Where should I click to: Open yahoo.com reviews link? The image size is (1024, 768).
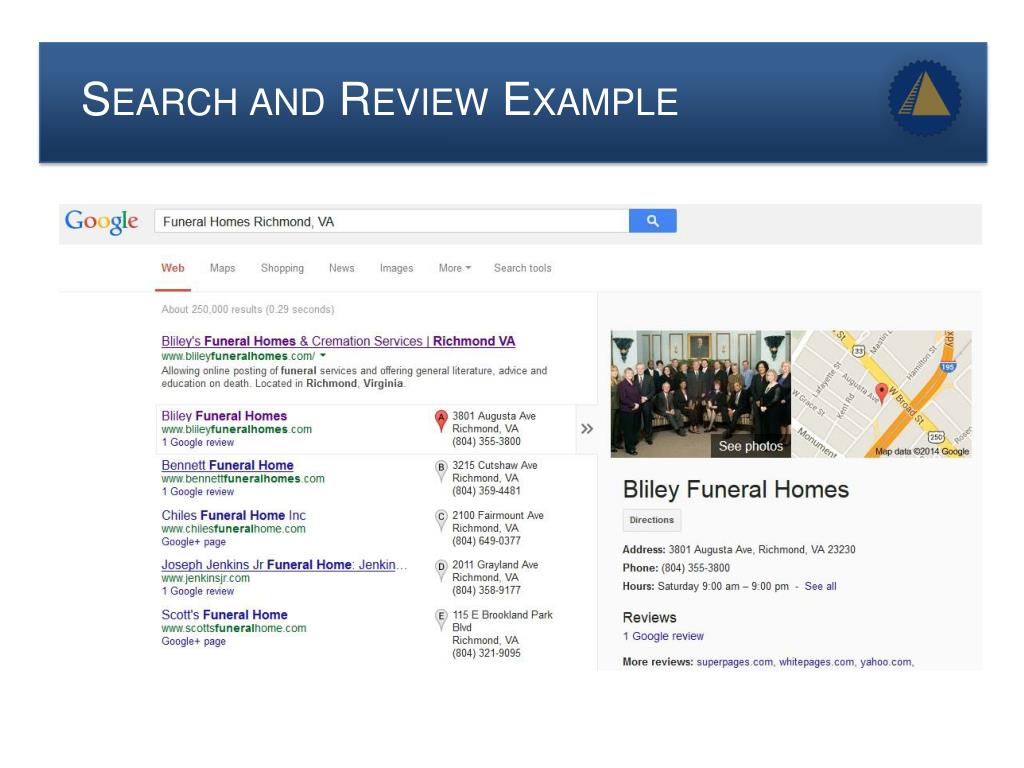pos(886,662)
